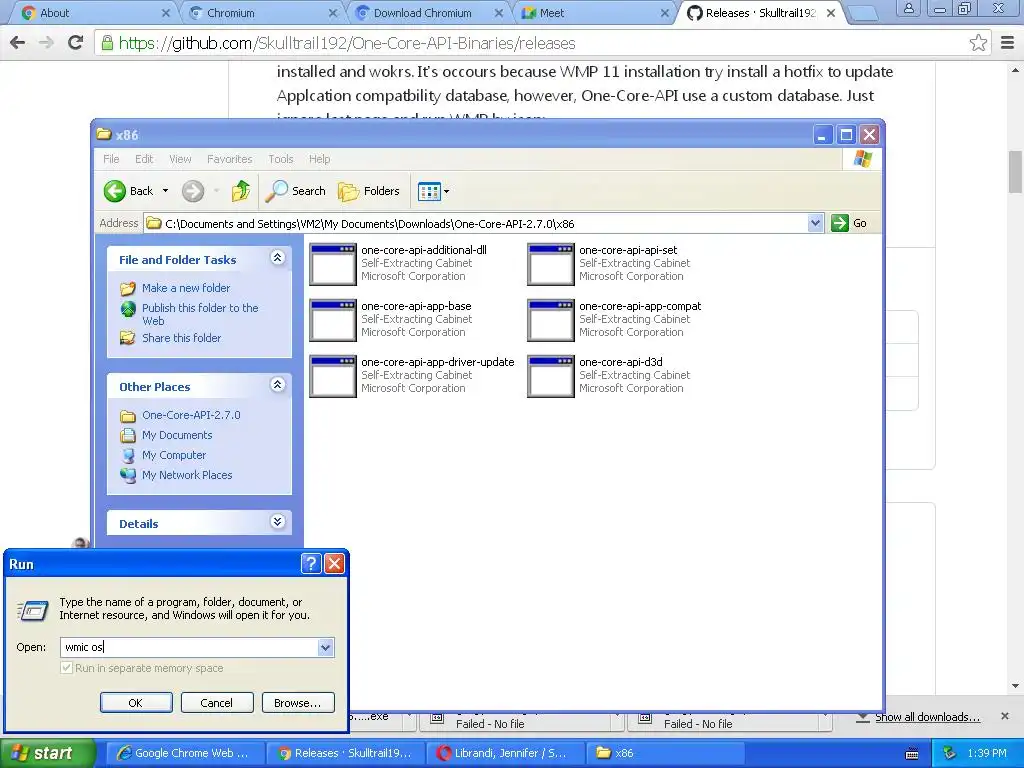
Task: Go up one folder level in Explorer
Action: pos(240,191)
